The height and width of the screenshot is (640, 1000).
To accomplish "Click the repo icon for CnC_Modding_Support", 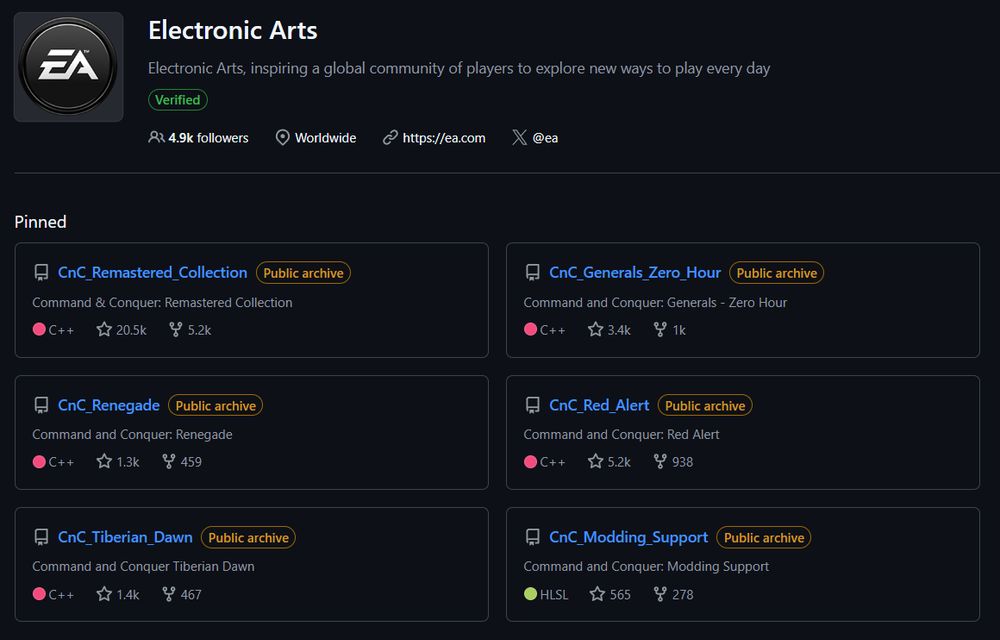I will pyautogui.click(x=532, y=537).
